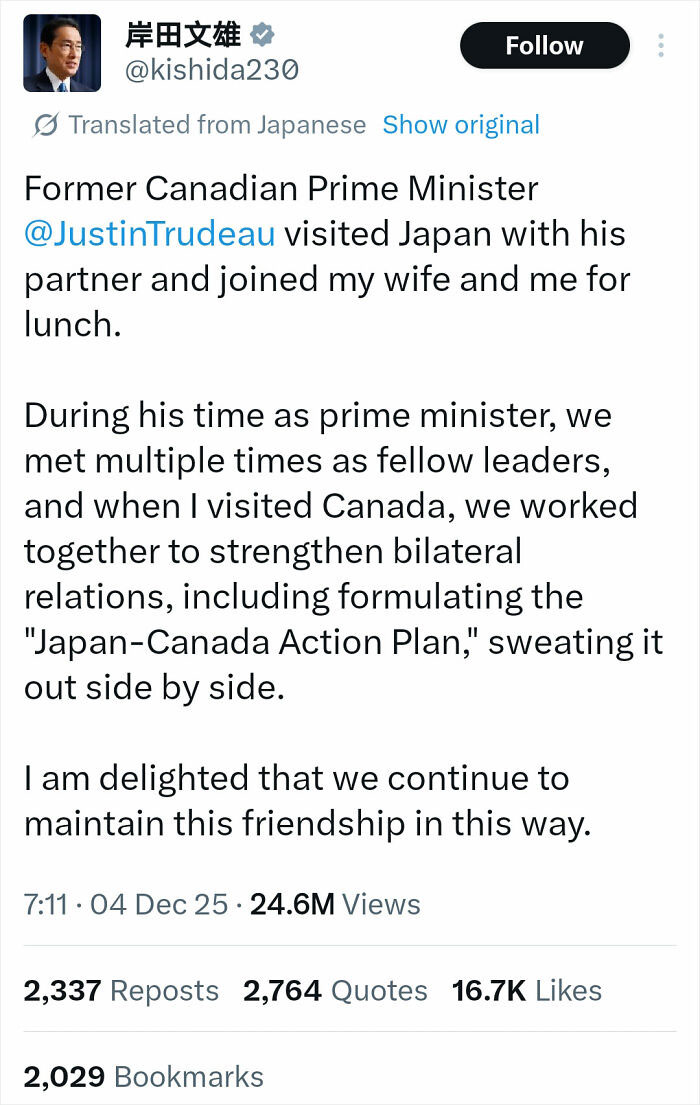
Task: Open the 2,337 Reposts list
Action: click(x=121, y=990)
